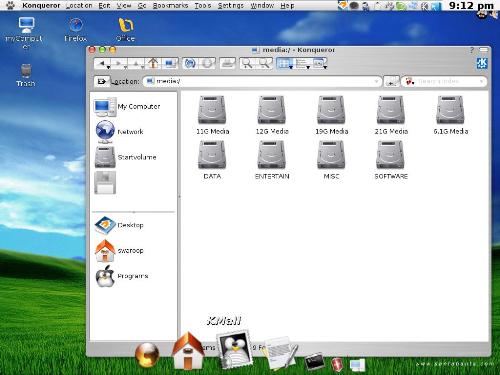Open the Go menu
This screenshot has width=500, height=375.
(x=142, y=5)
